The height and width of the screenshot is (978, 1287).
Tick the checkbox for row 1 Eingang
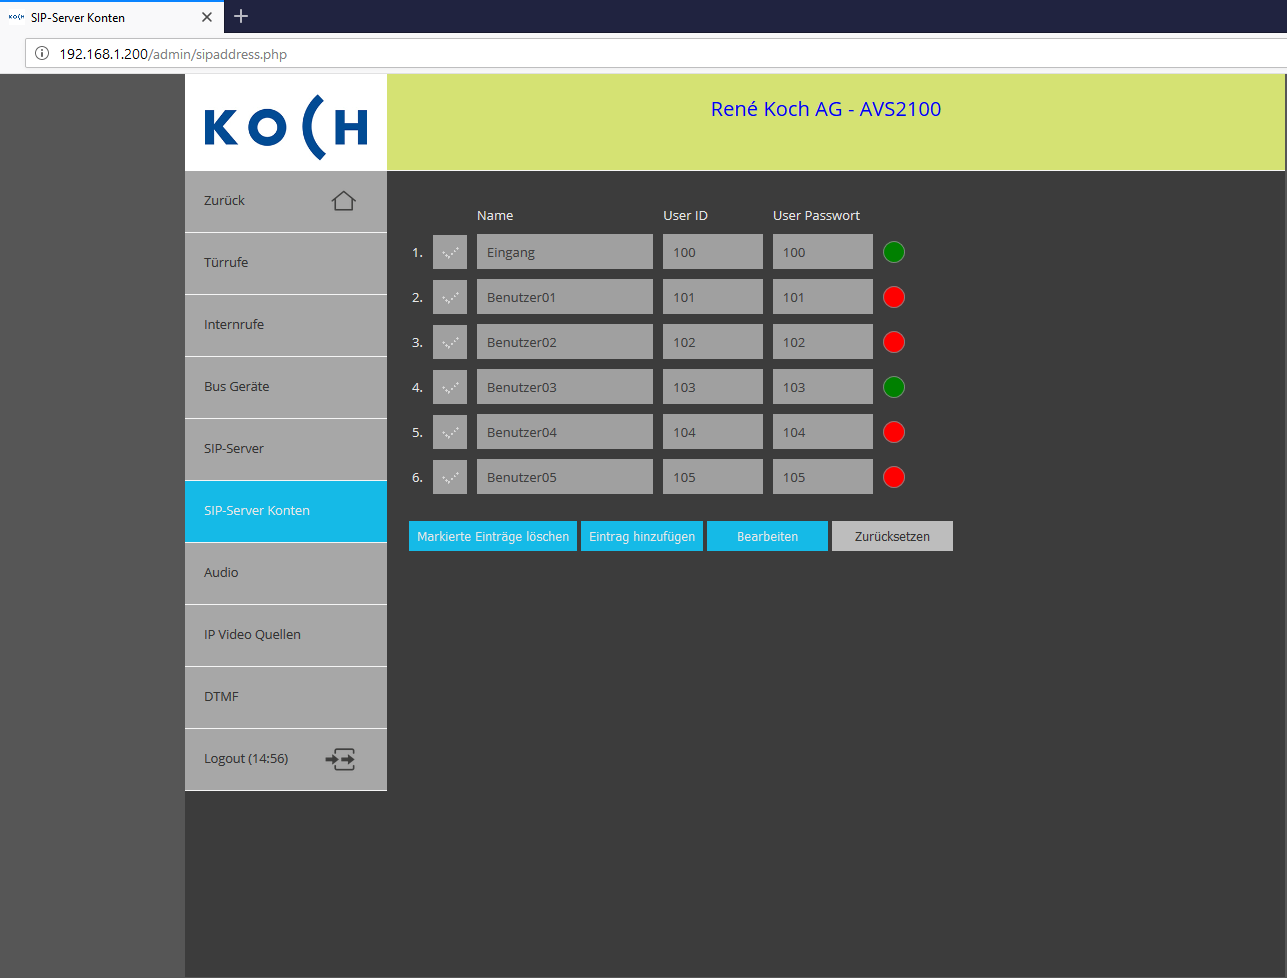450,252
